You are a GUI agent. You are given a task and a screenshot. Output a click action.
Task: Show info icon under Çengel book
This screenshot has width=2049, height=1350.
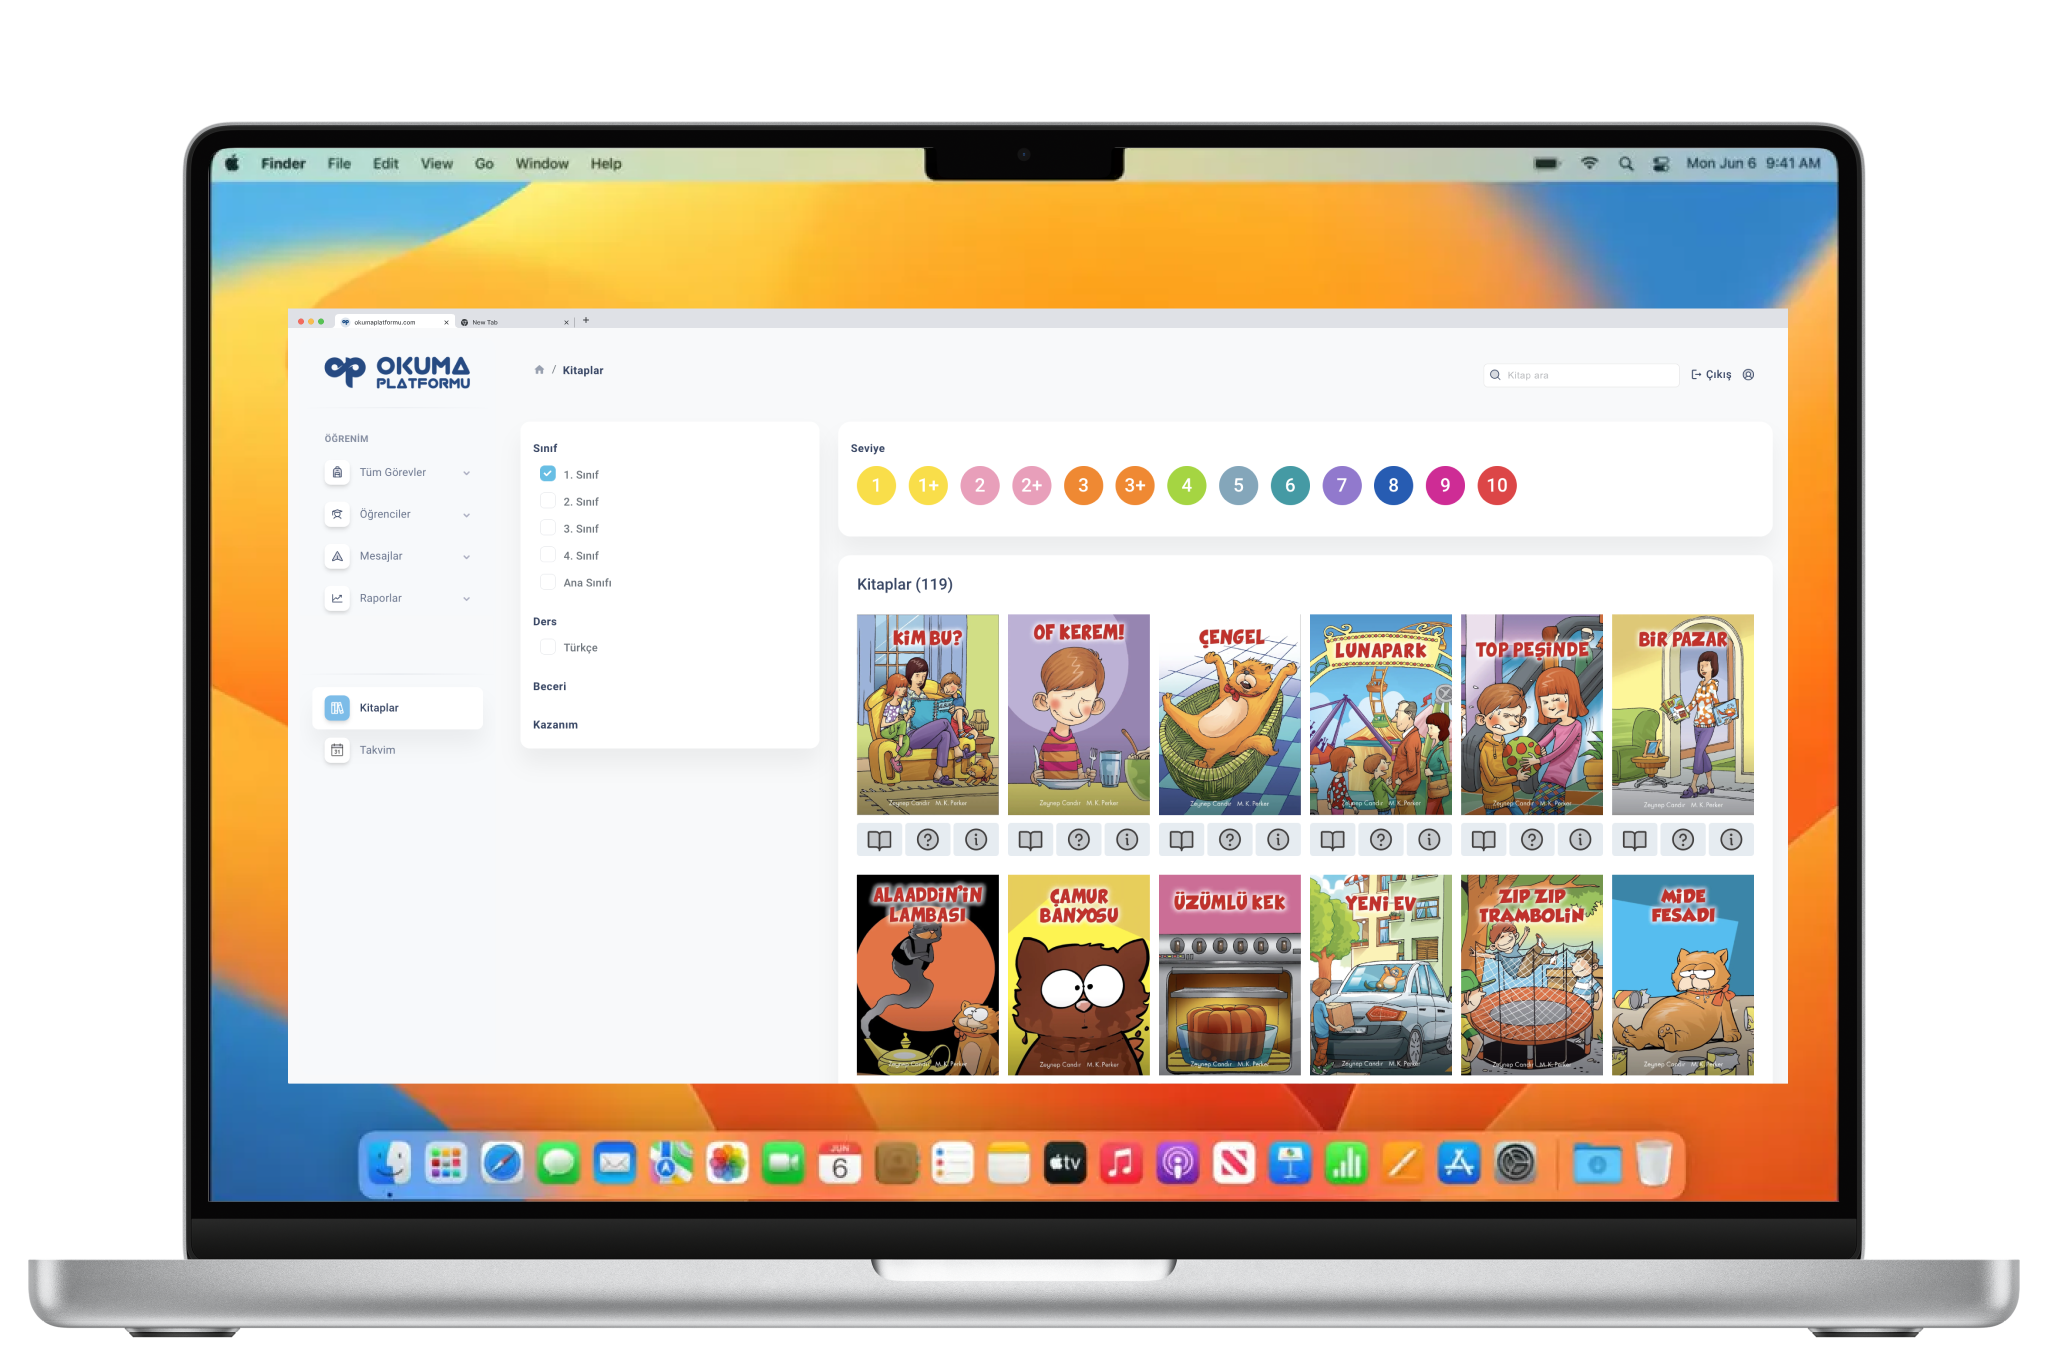click(1278, 840)
